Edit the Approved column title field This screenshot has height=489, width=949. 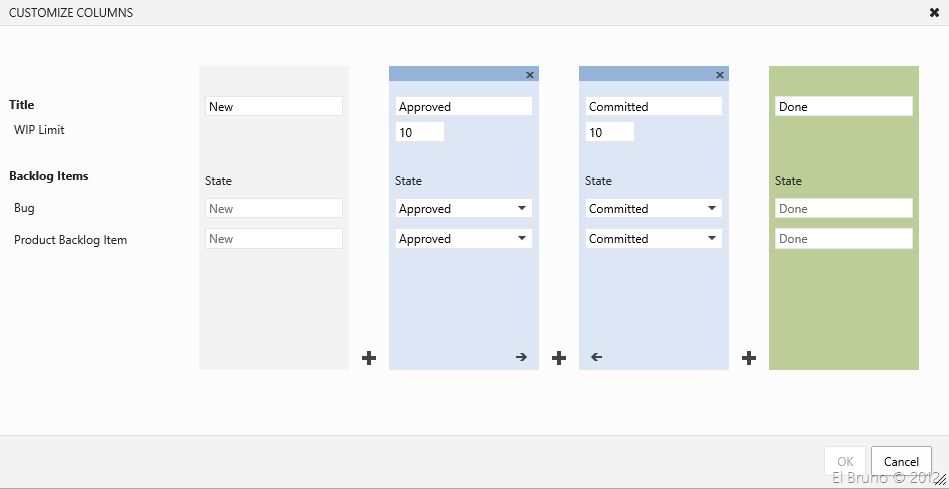pos(464,107)
